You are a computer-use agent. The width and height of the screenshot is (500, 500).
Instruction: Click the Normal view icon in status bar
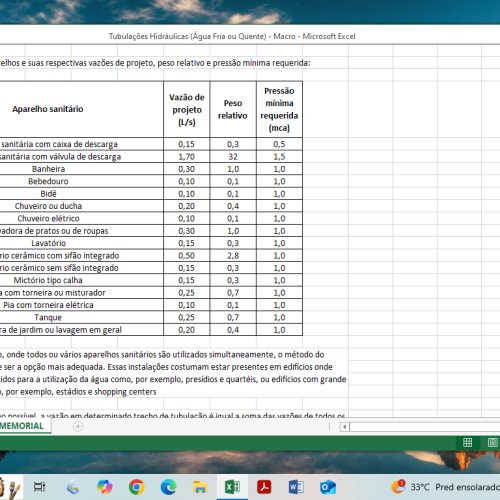467,442
